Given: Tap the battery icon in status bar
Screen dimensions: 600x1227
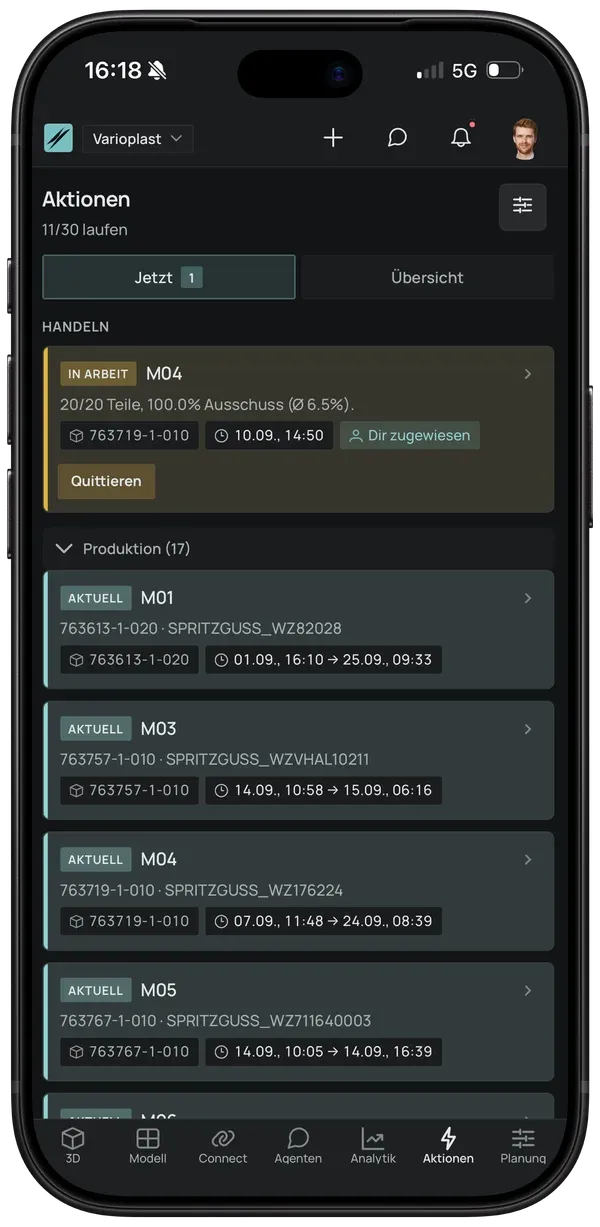Looking at the screenshot, I should click(x=503, y=71).
